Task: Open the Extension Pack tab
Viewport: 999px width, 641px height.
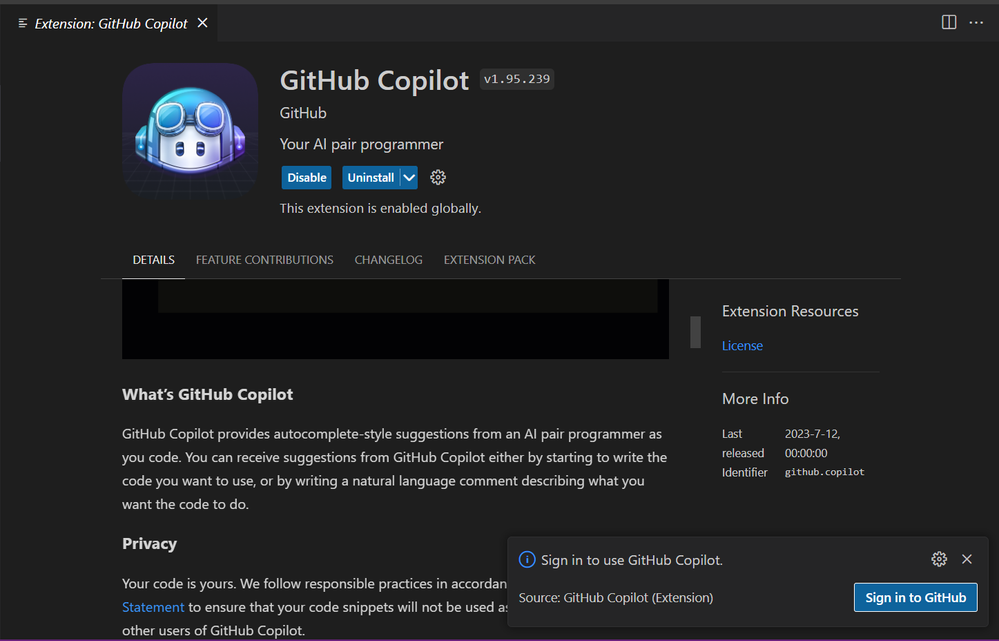Action: (x=489, y=260)
